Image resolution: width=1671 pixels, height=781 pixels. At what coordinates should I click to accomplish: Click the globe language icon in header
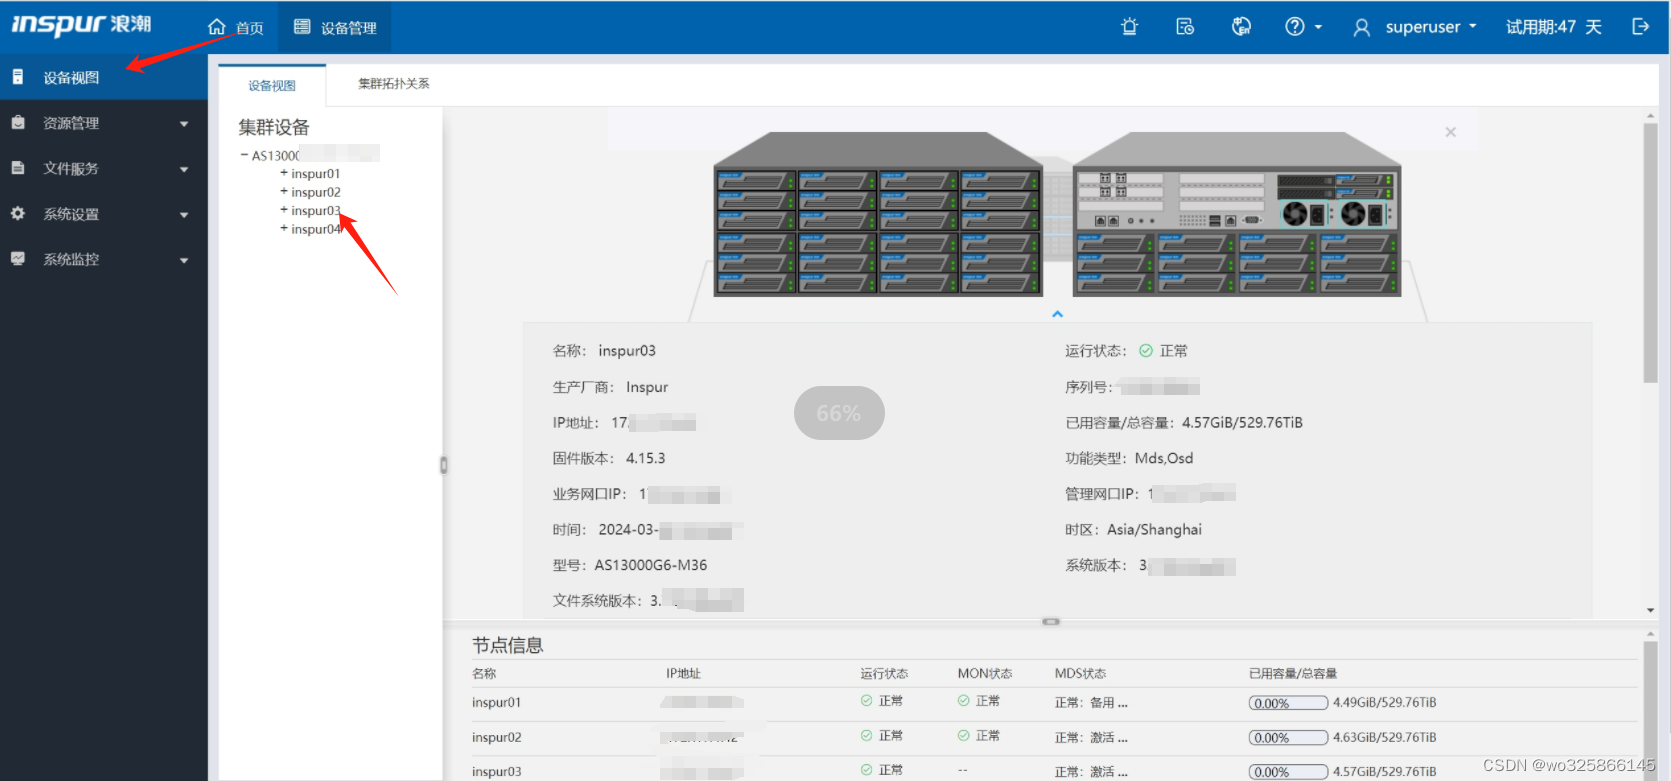coord(1241,27)
